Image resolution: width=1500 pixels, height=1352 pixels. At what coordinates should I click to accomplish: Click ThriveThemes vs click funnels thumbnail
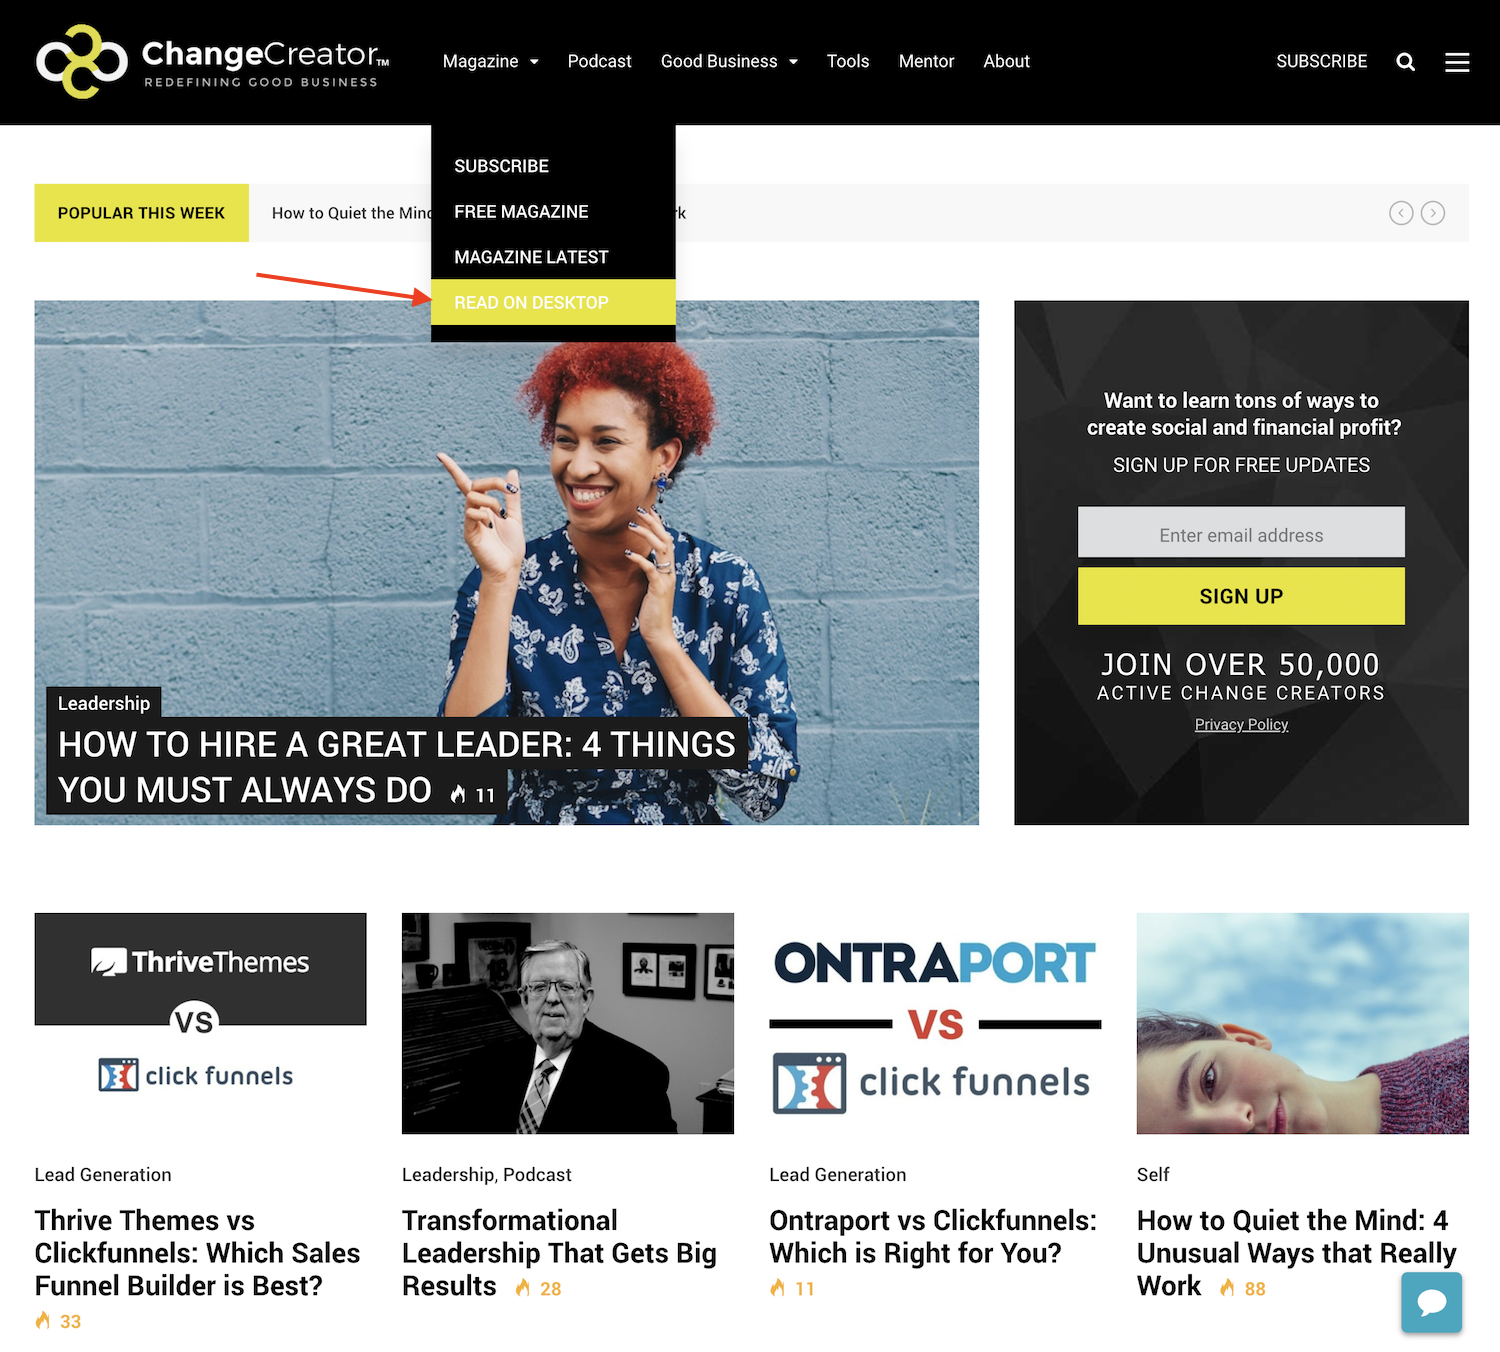[x=200, y=1023]
